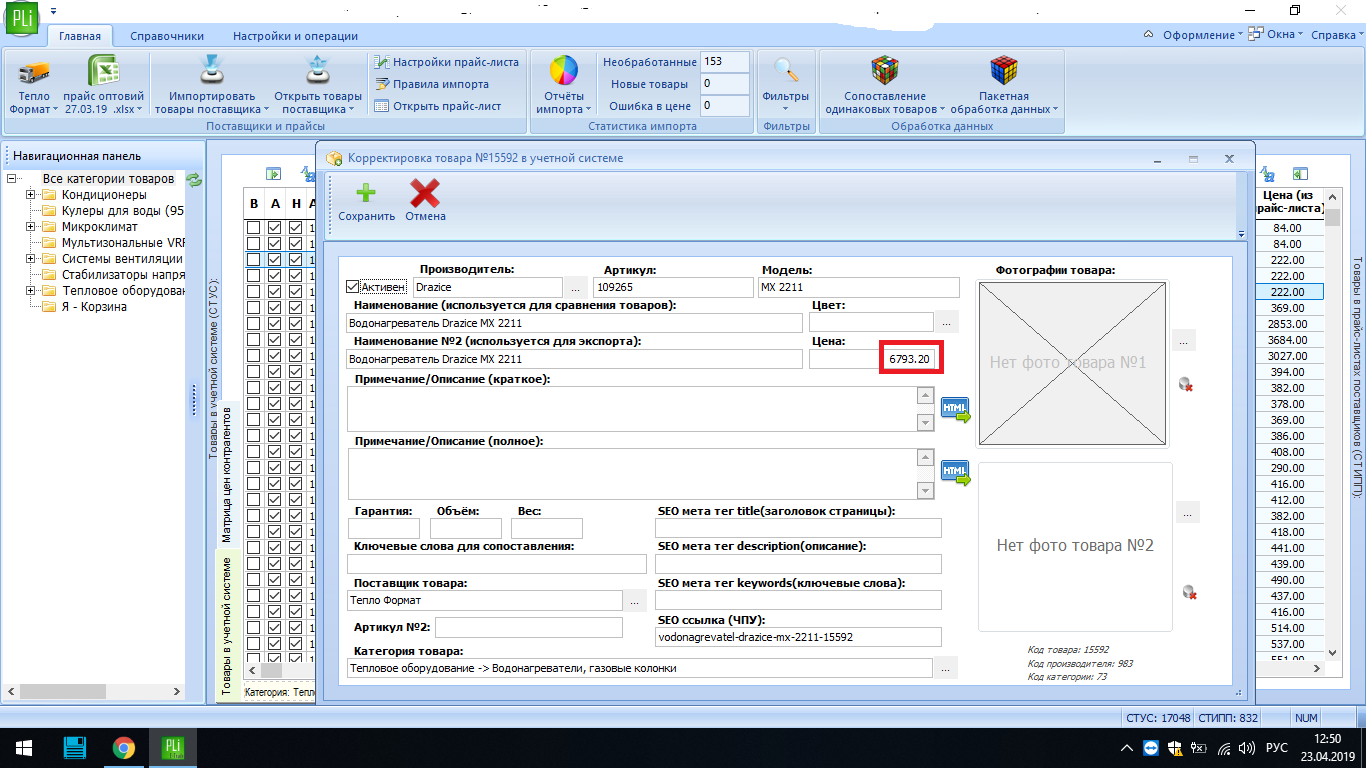This screenshot has width=1366, height=768.
Task: Select the Нет фото товара №1 placeholder
Action: 1072,362
